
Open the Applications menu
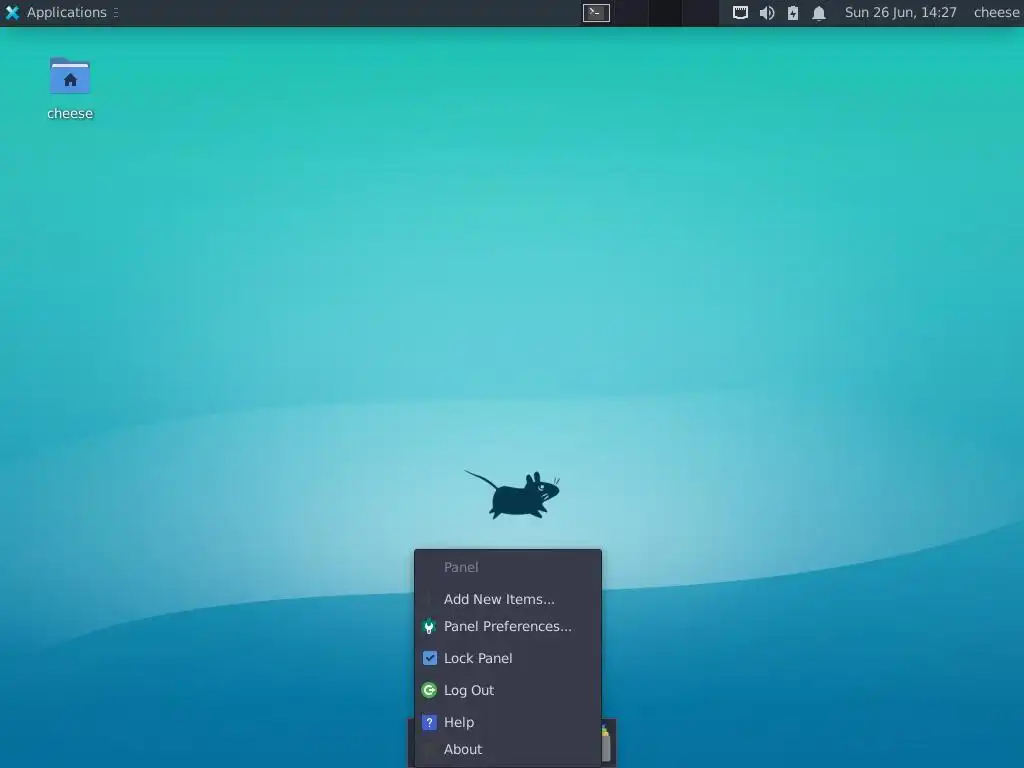(x=56, y=12)
